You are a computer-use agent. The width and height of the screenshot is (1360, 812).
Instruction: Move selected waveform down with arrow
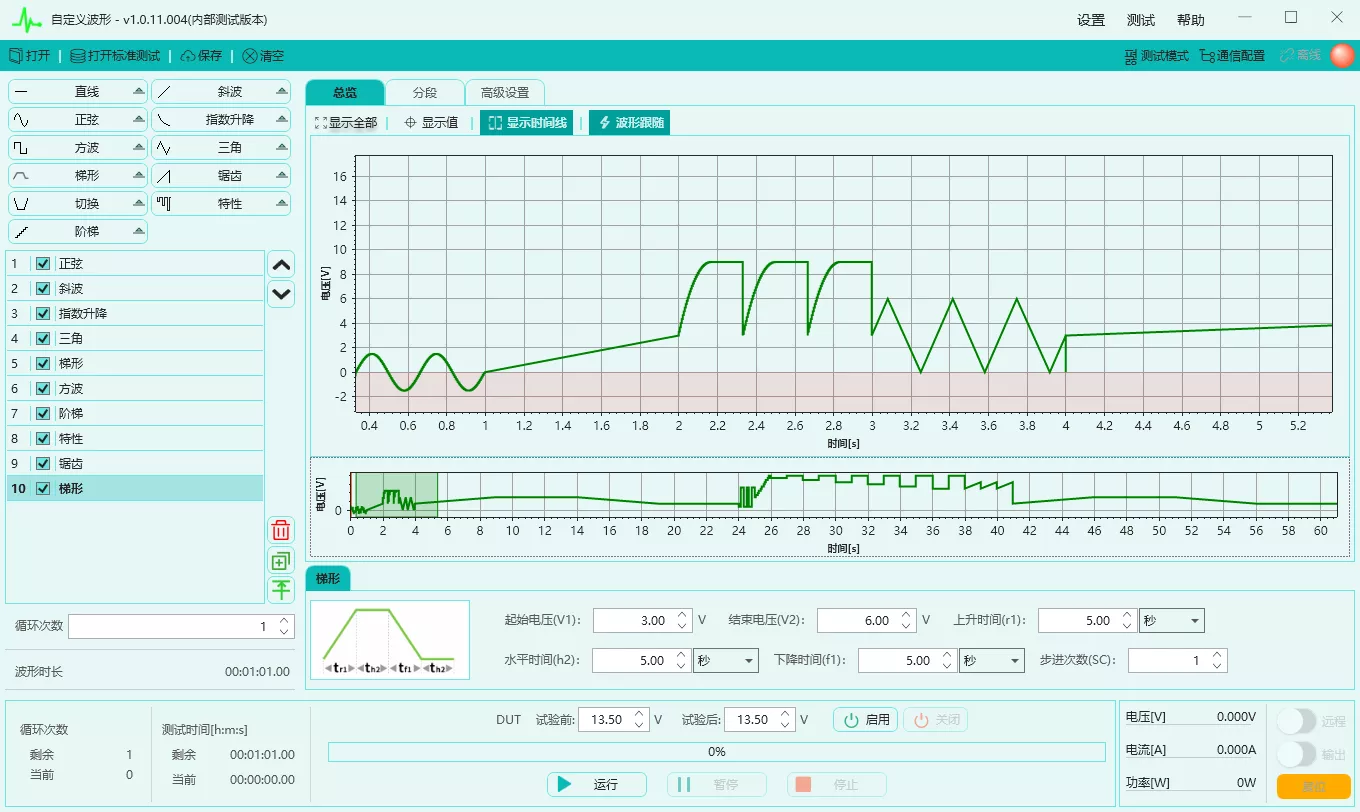click(282, 294)
